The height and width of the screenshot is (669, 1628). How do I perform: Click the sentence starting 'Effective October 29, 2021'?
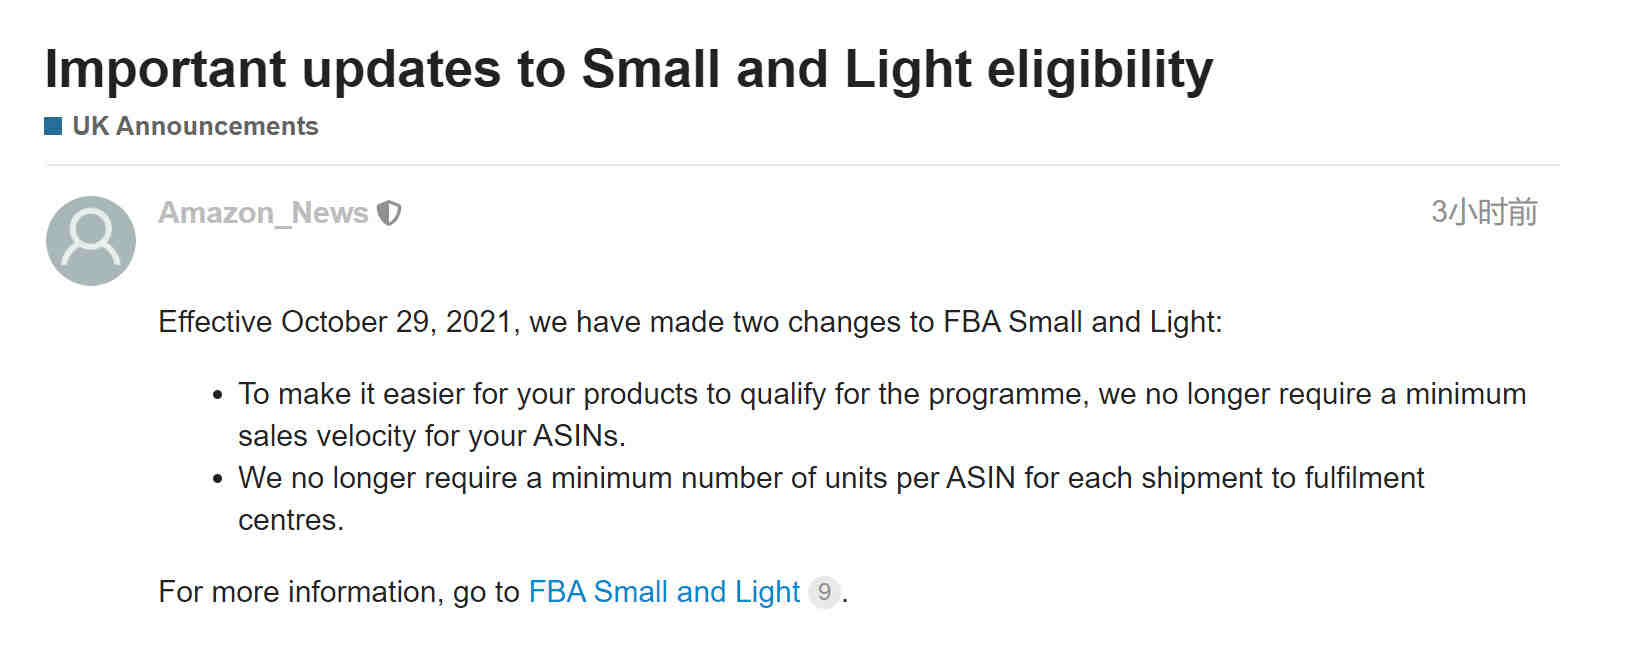pos(690,322)
